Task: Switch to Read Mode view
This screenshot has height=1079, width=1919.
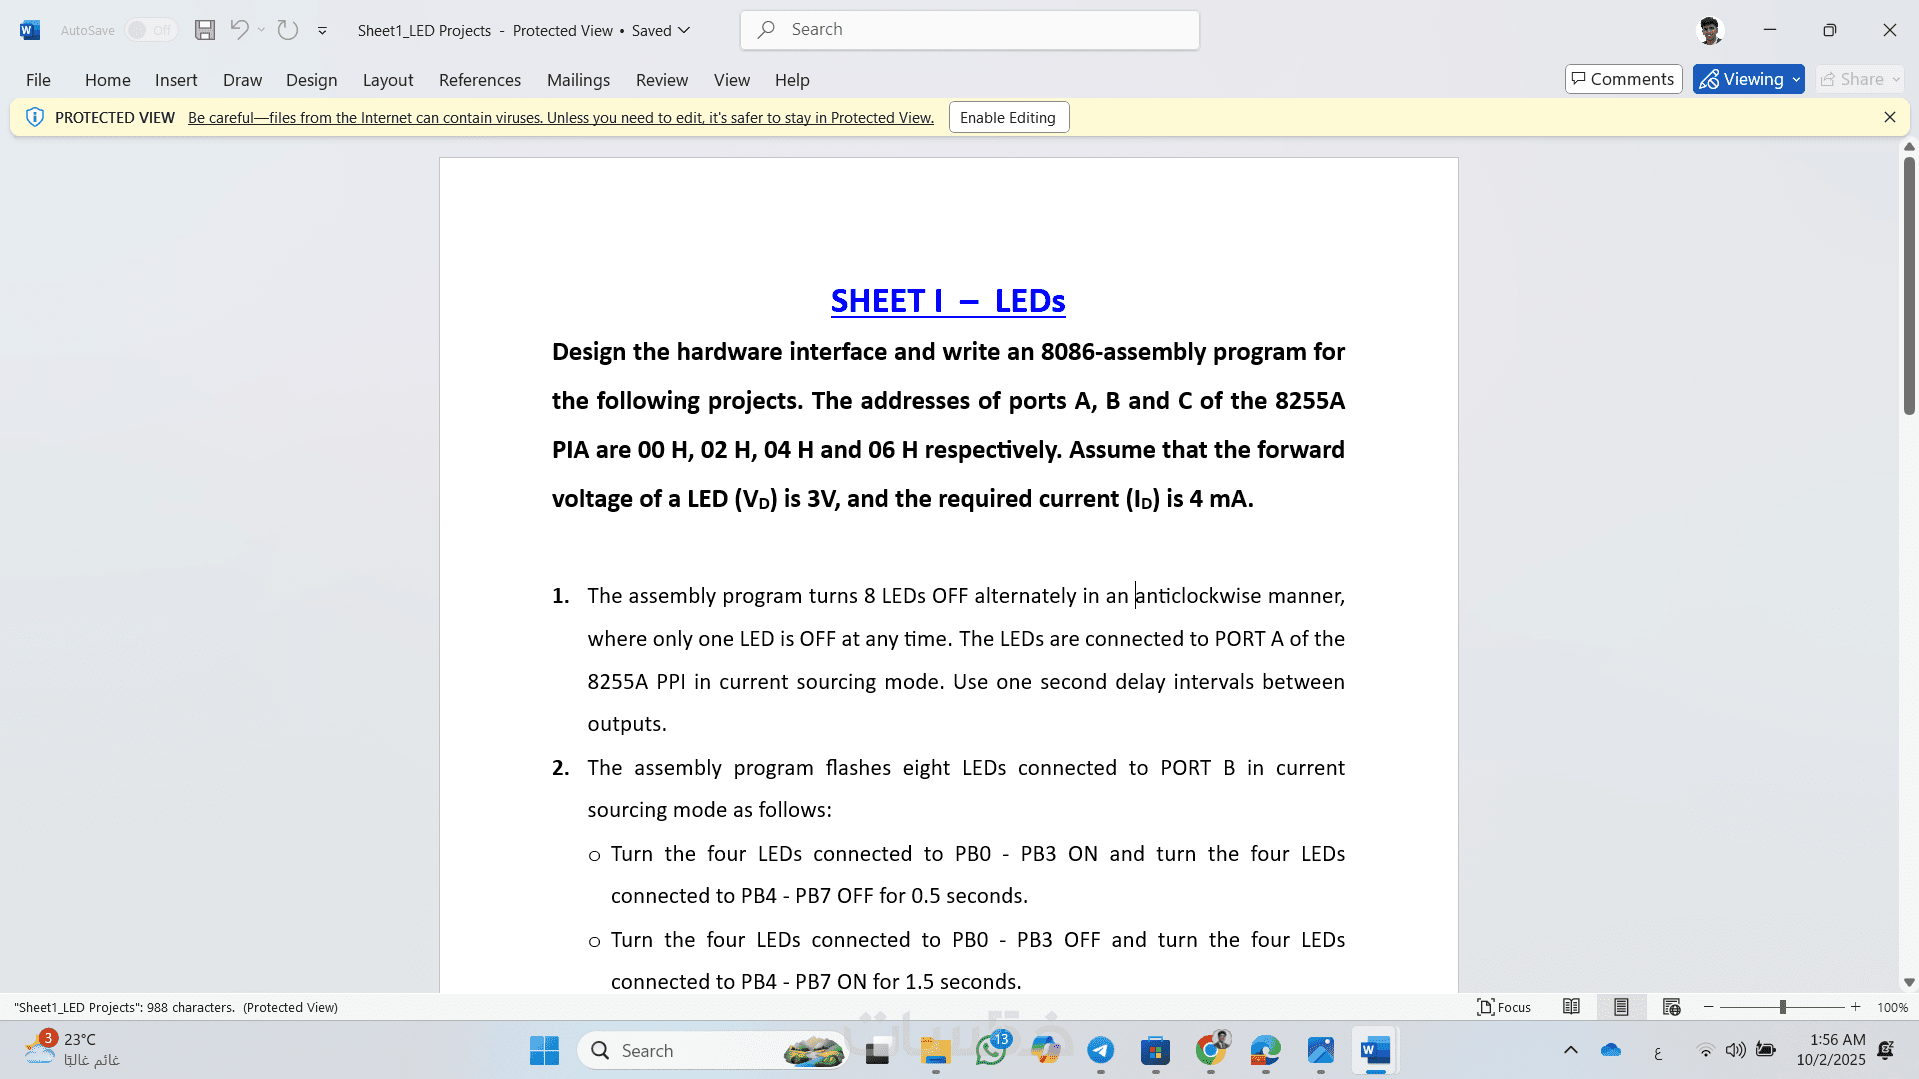Action: (x=1572, y=1007)
